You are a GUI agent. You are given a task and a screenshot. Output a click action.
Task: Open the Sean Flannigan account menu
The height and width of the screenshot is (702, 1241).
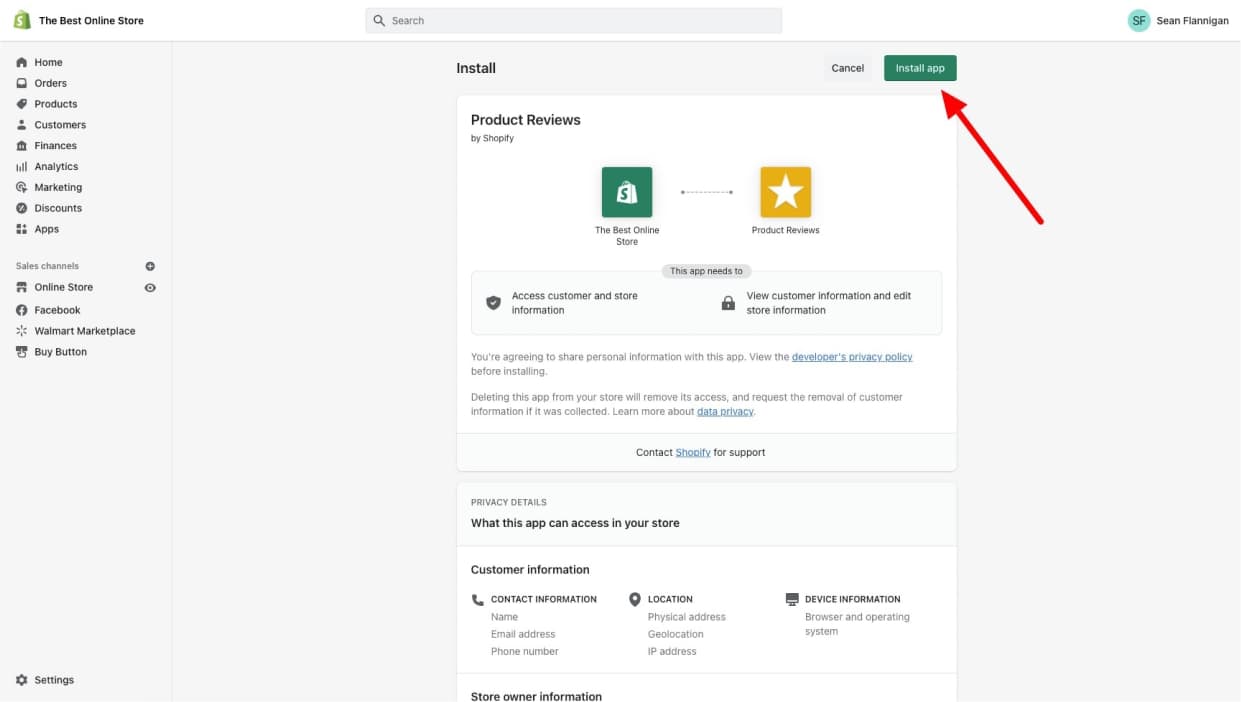pyautogui.click(x=1178, y=20)
